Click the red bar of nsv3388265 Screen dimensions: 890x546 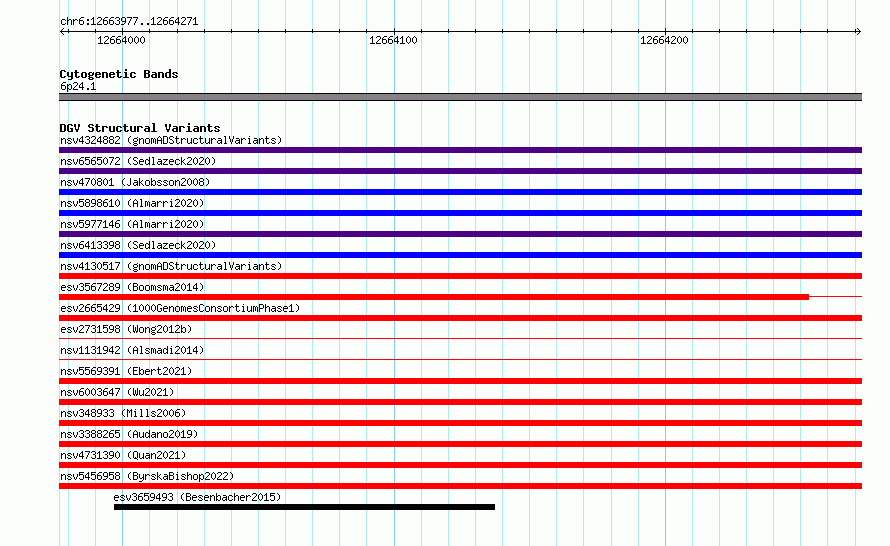(460, 444)
